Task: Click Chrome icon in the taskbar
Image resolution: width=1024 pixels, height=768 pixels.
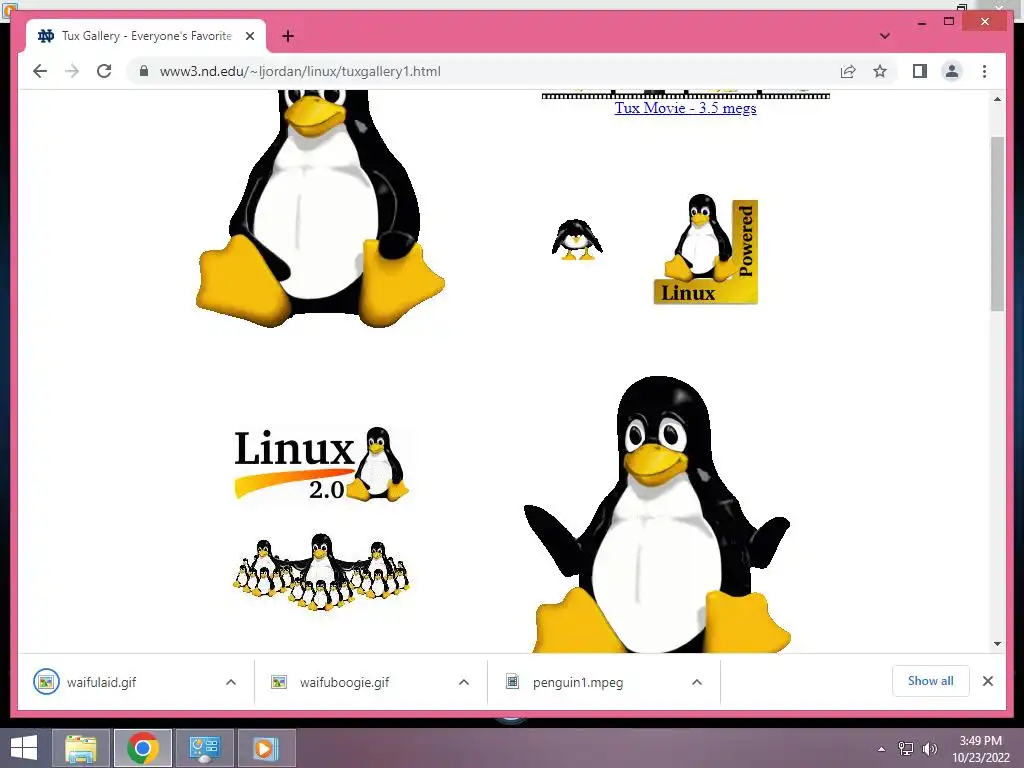Action: pyautogui.click(x=143, y=748)
